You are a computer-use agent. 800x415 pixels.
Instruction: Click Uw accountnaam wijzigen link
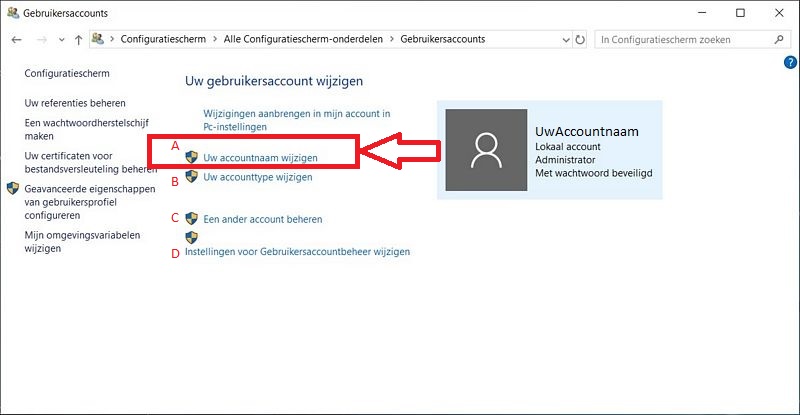(260, 158)
